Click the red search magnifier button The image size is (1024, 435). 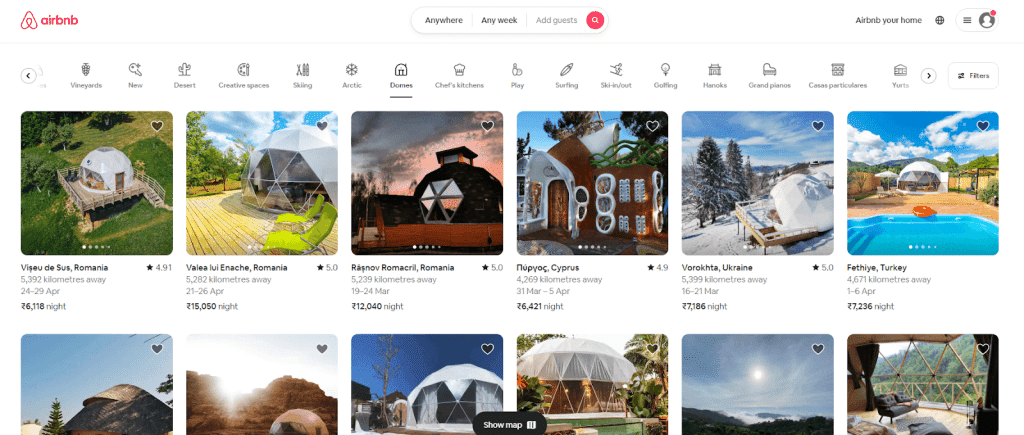pos(595,20)
